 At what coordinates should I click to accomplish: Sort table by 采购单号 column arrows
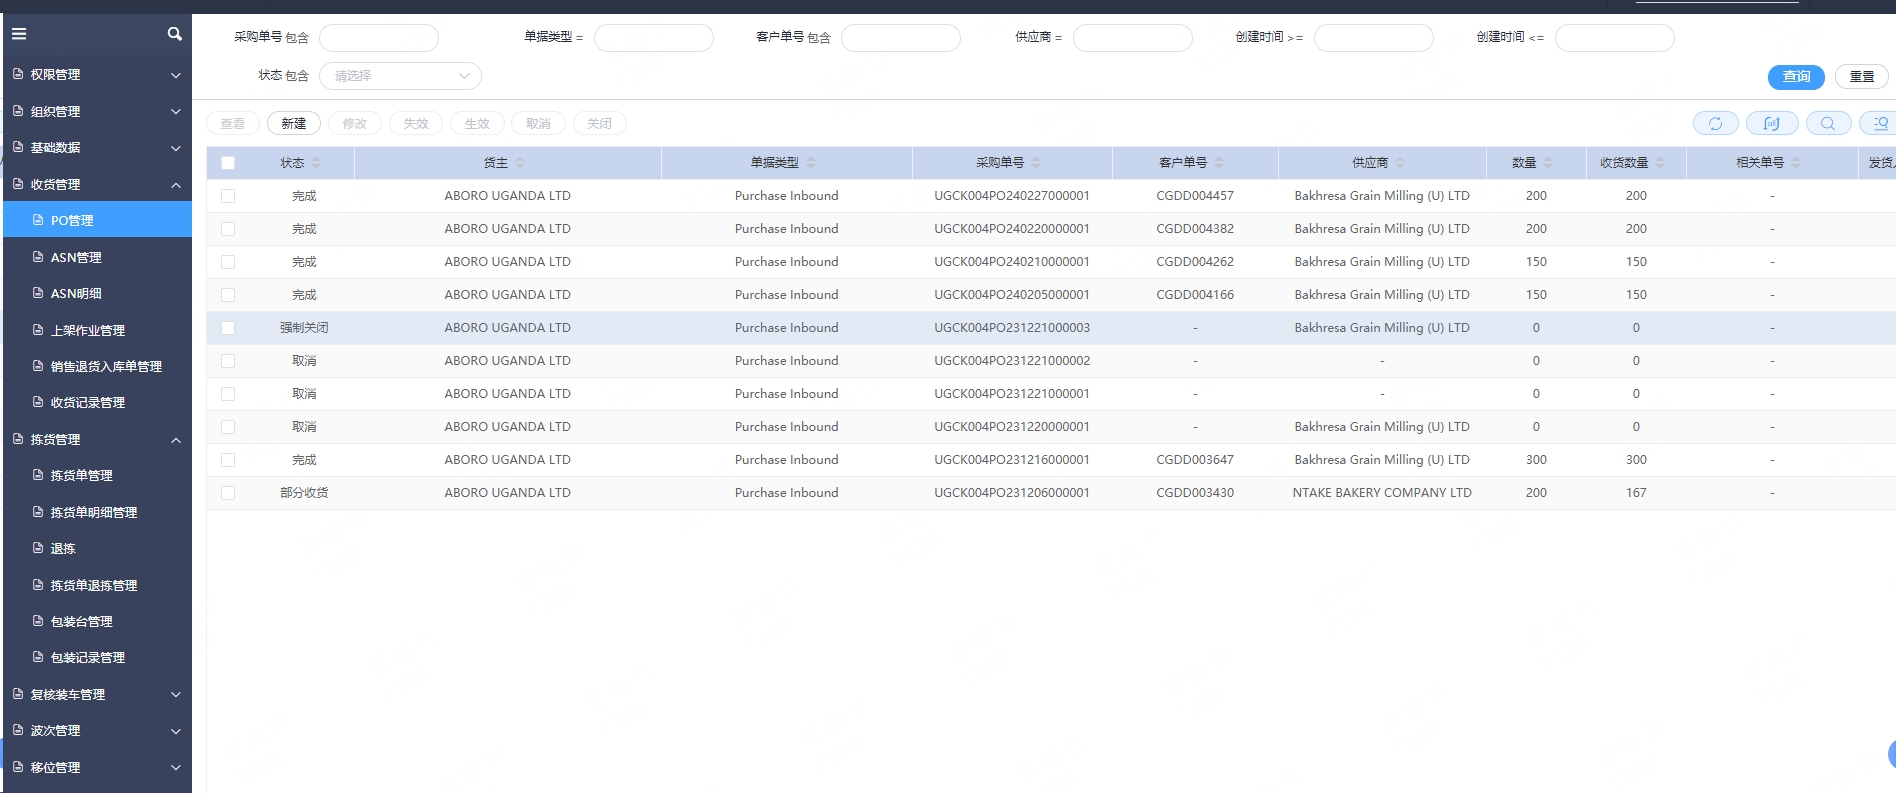coord(1036,163)
